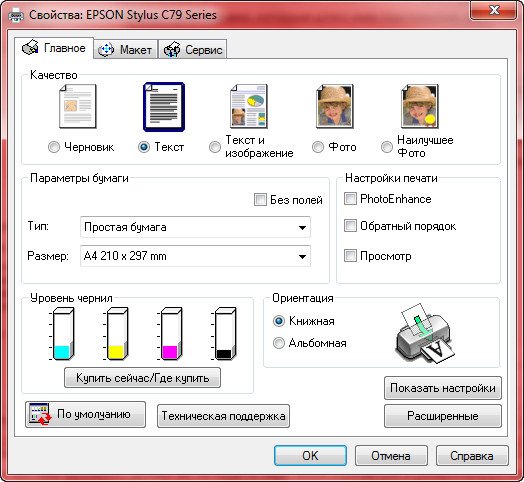524x482 pixels.
Task: Click the black ink cartridge level icon
Action: (x=224, y=334)
